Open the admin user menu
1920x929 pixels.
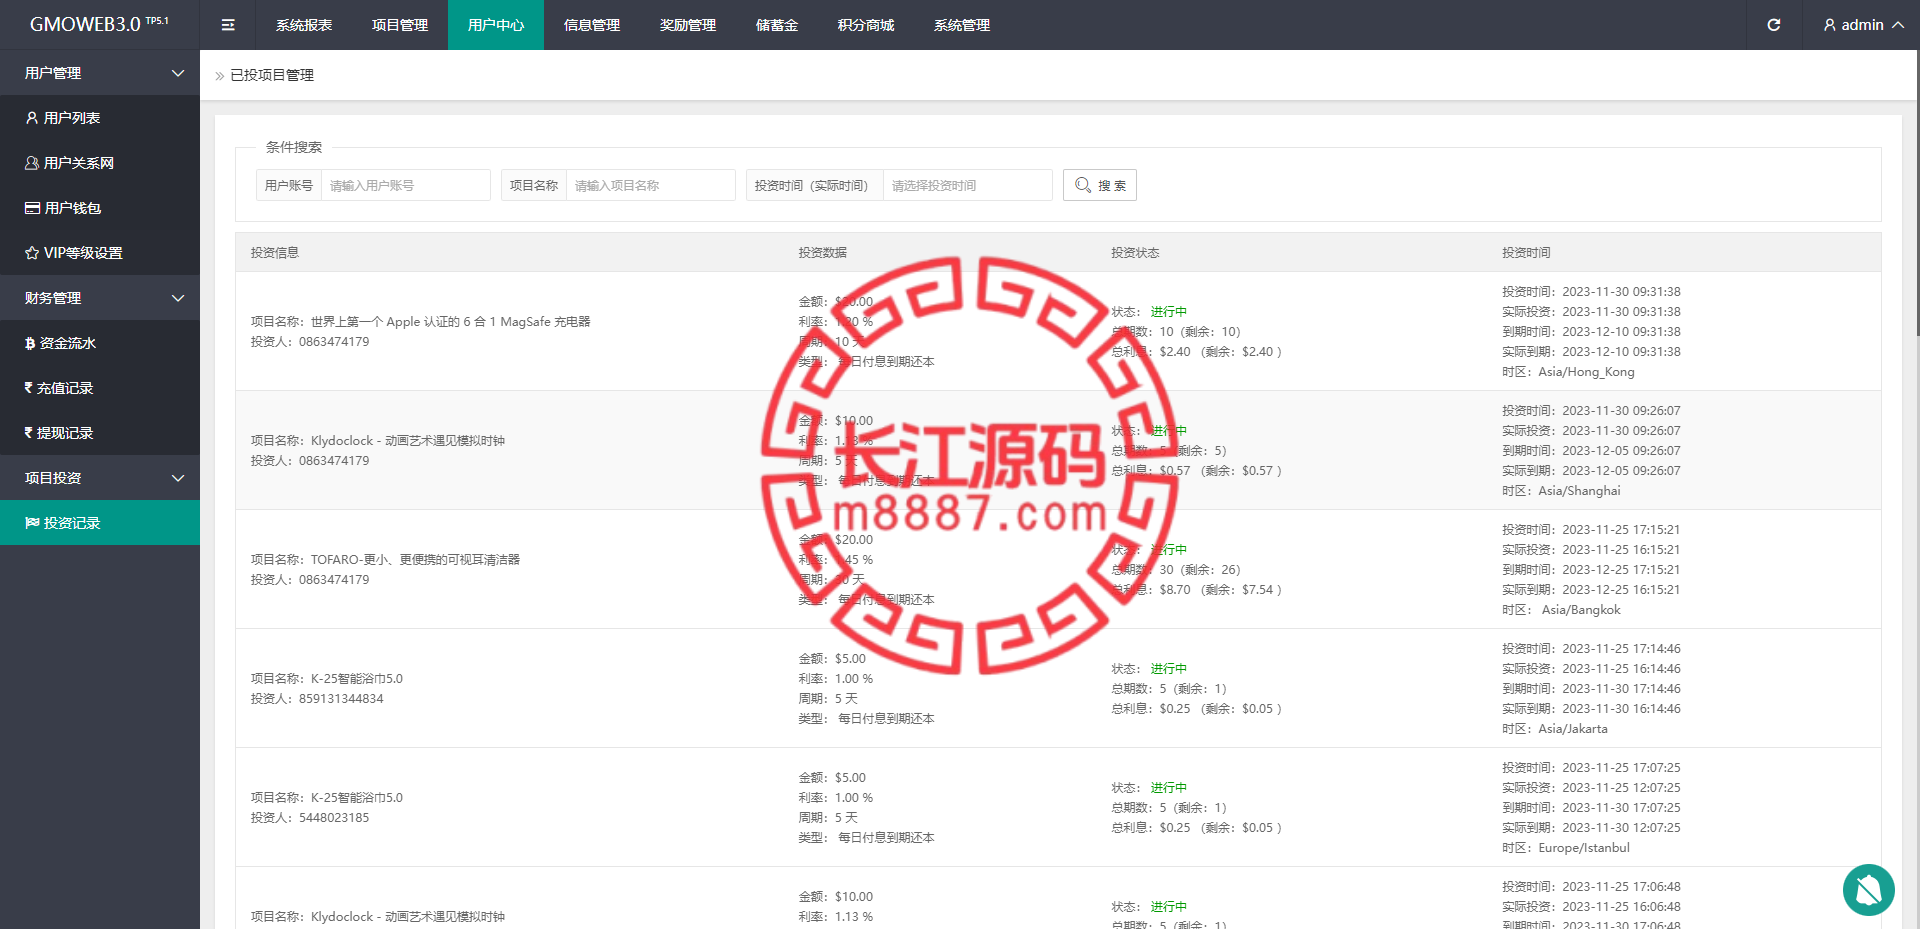click(1863, 25)
